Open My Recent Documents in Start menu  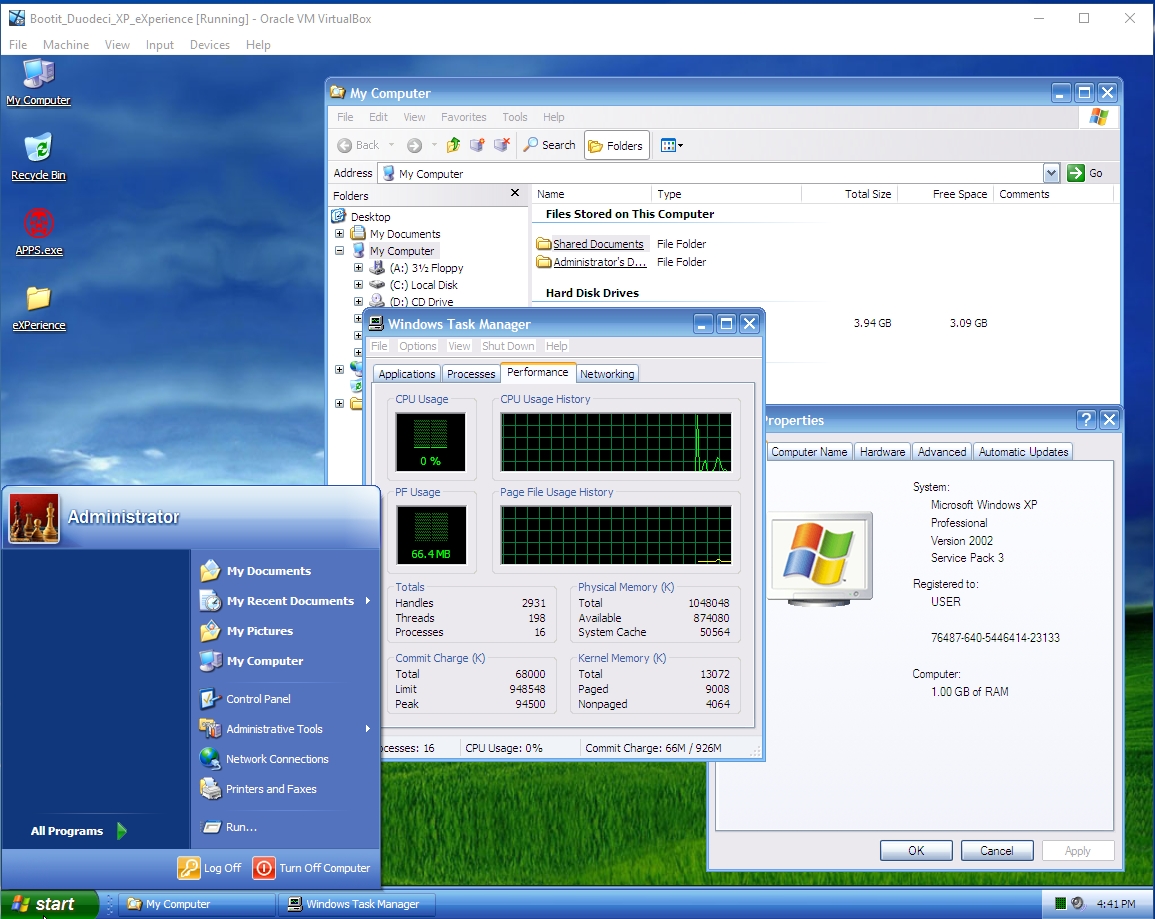[x=285, y=601]
